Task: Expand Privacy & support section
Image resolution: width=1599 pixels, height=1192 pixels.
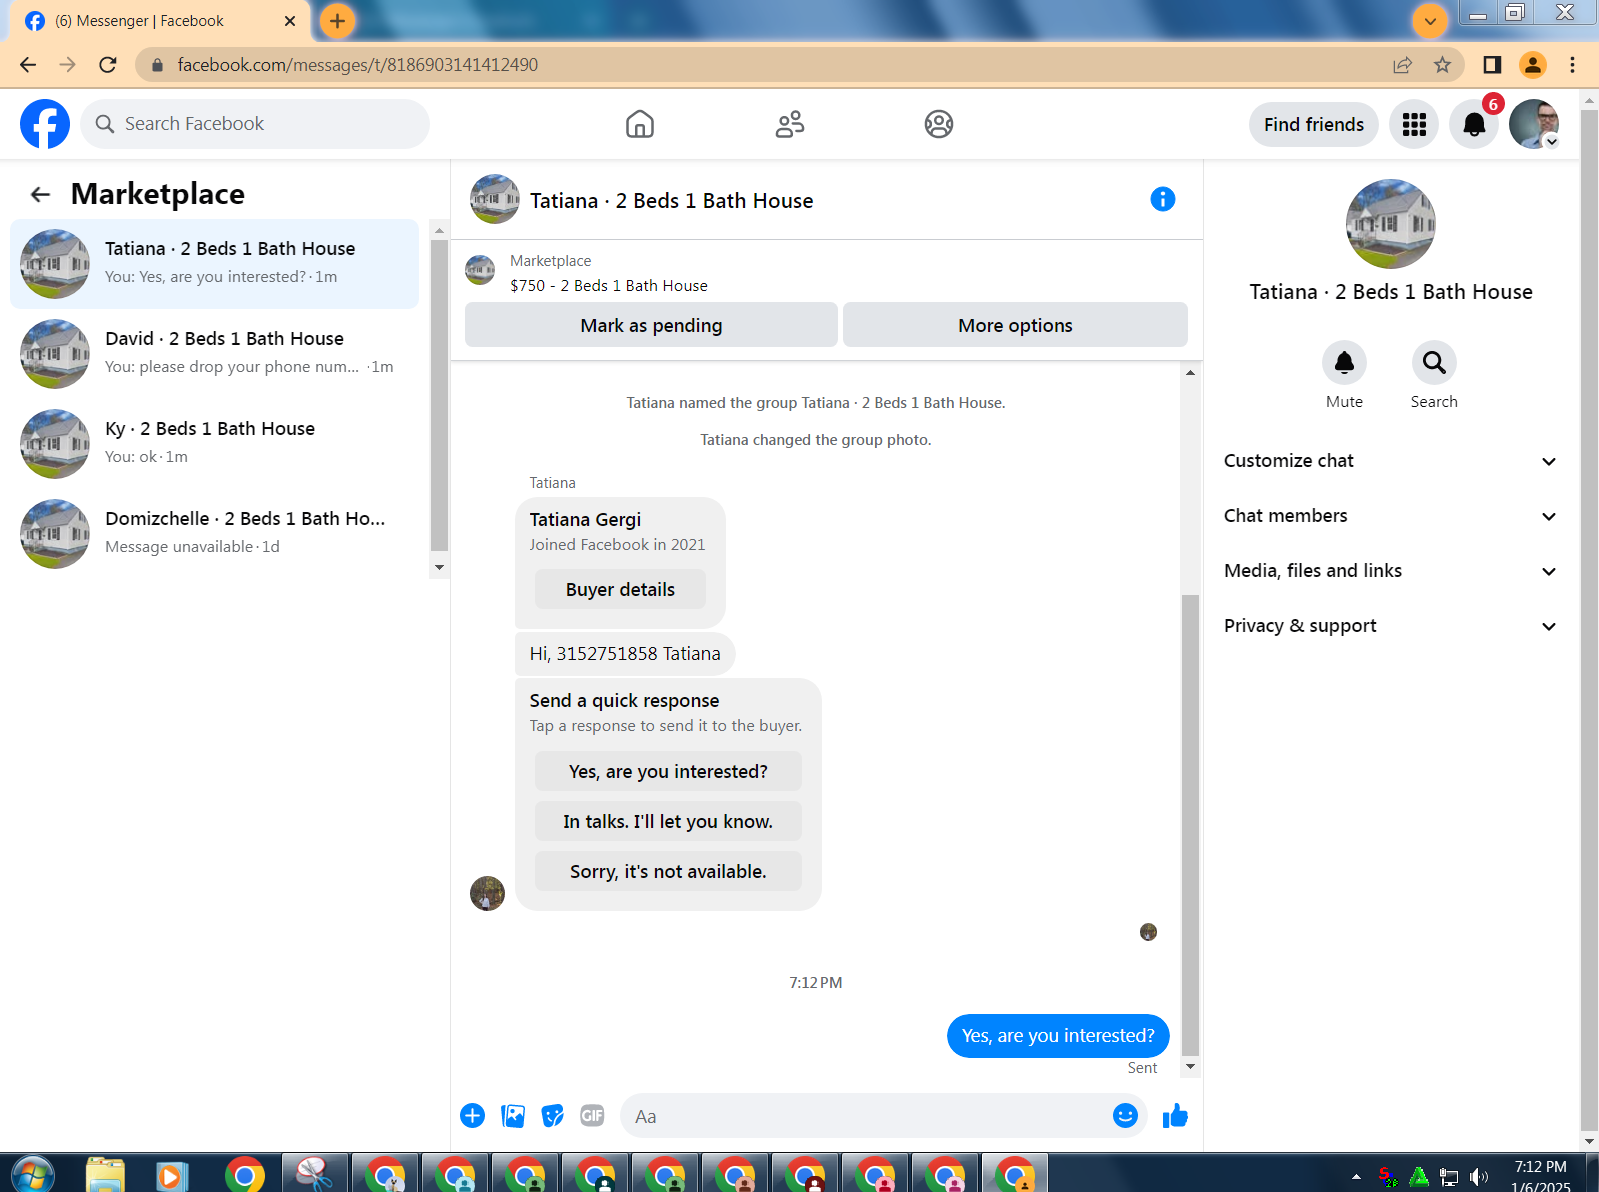Action: [1390, 626]
